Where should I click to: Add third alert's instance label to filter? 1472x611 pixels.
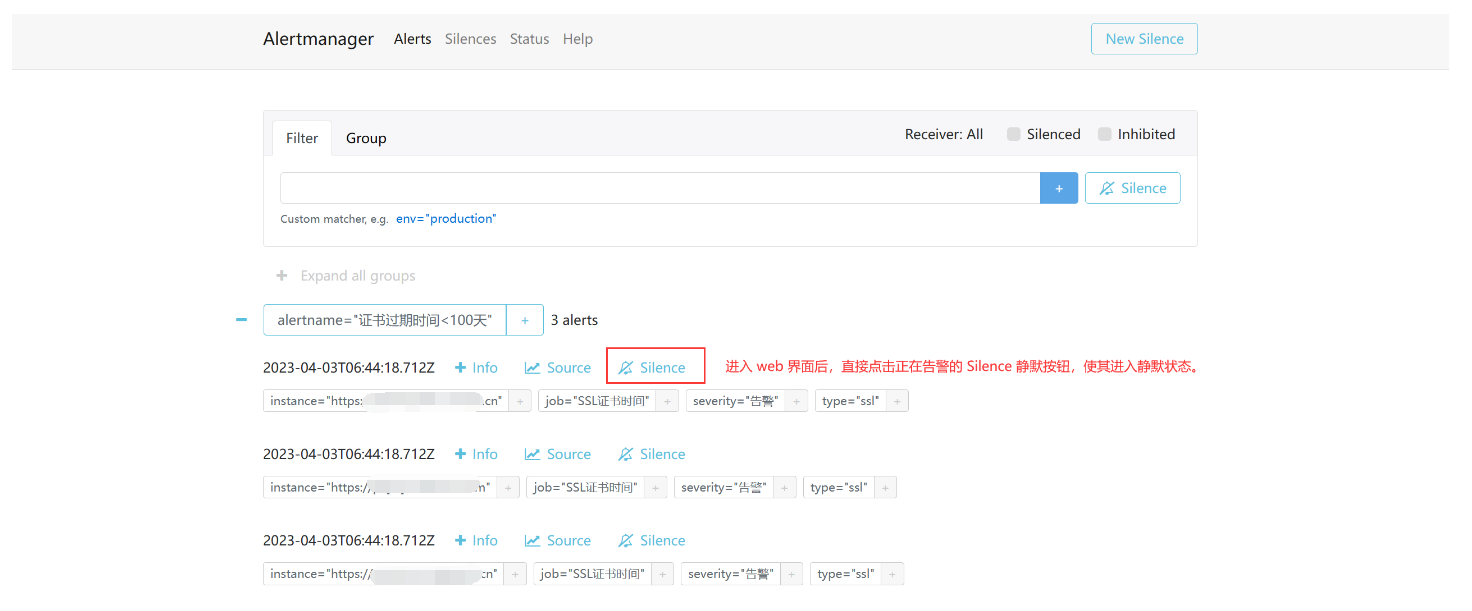pyautogui.click(x=515, y=574)
